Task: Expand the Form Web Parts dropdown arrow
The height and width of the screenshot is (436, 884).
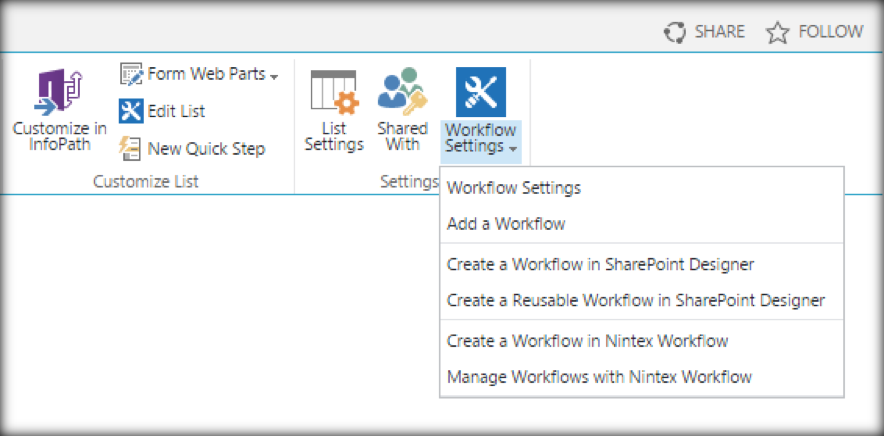Action: (x=274, y=76)
